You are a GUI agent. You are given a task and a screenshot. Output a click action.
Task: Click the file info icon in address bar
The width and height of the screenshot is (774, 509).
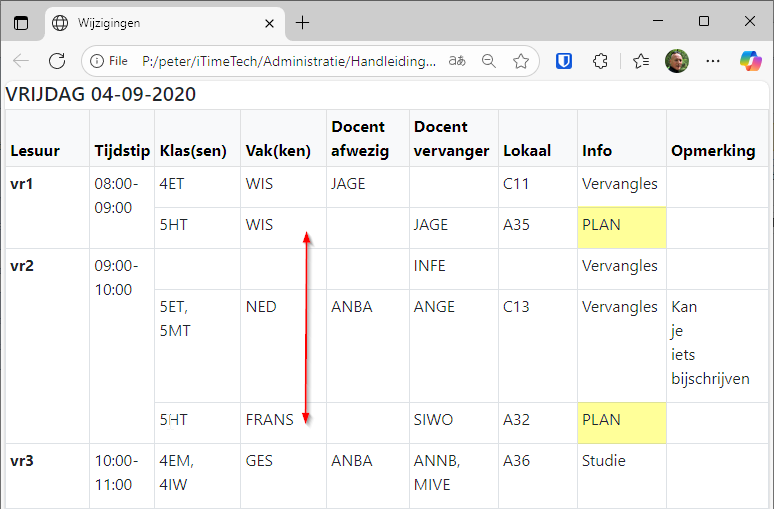(97, 61)
